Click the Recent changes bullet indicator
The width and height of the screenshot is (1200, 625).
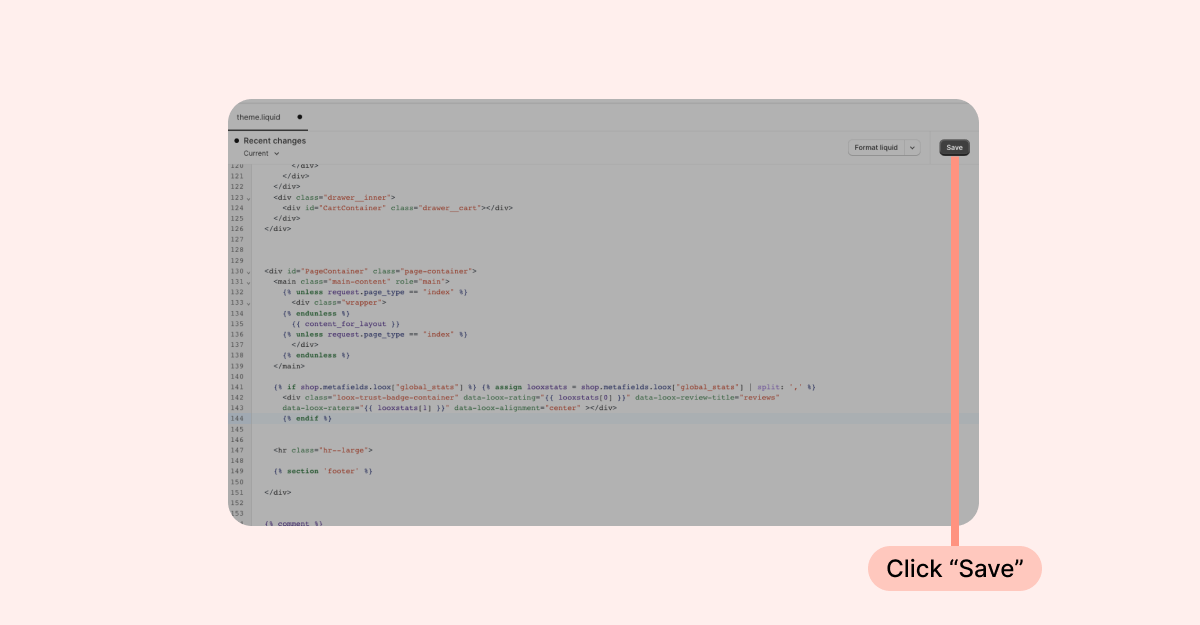click(237, 141)
